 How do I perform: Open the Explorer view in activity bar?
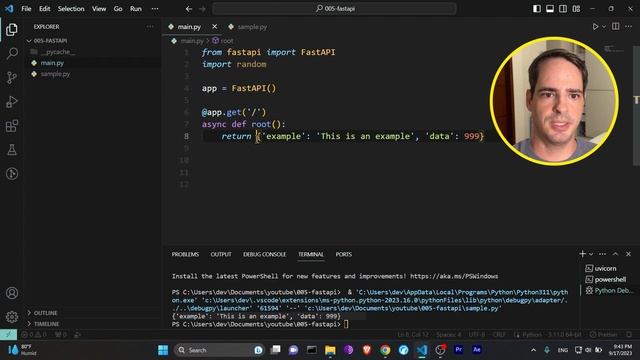(x=12, y=29)
